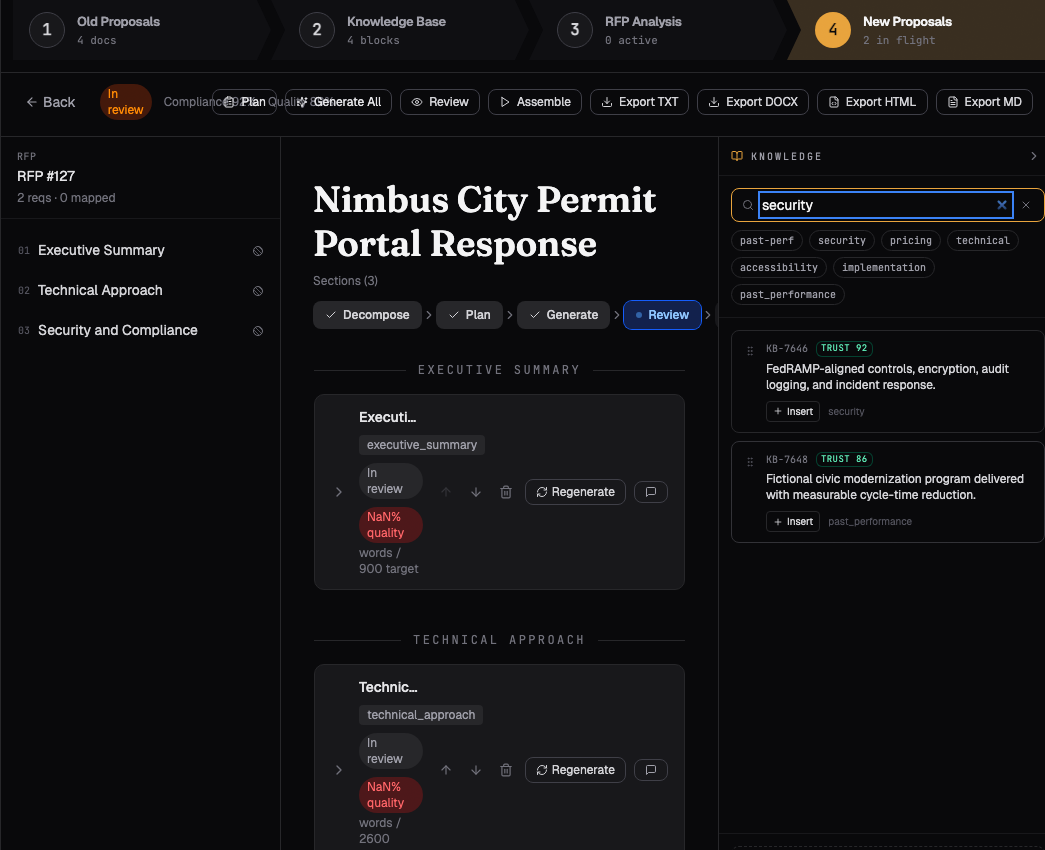The width and height of the screenshot is (1045, 850).
Task: Click the search magnifier icon
Action: (x=748, y=205)
